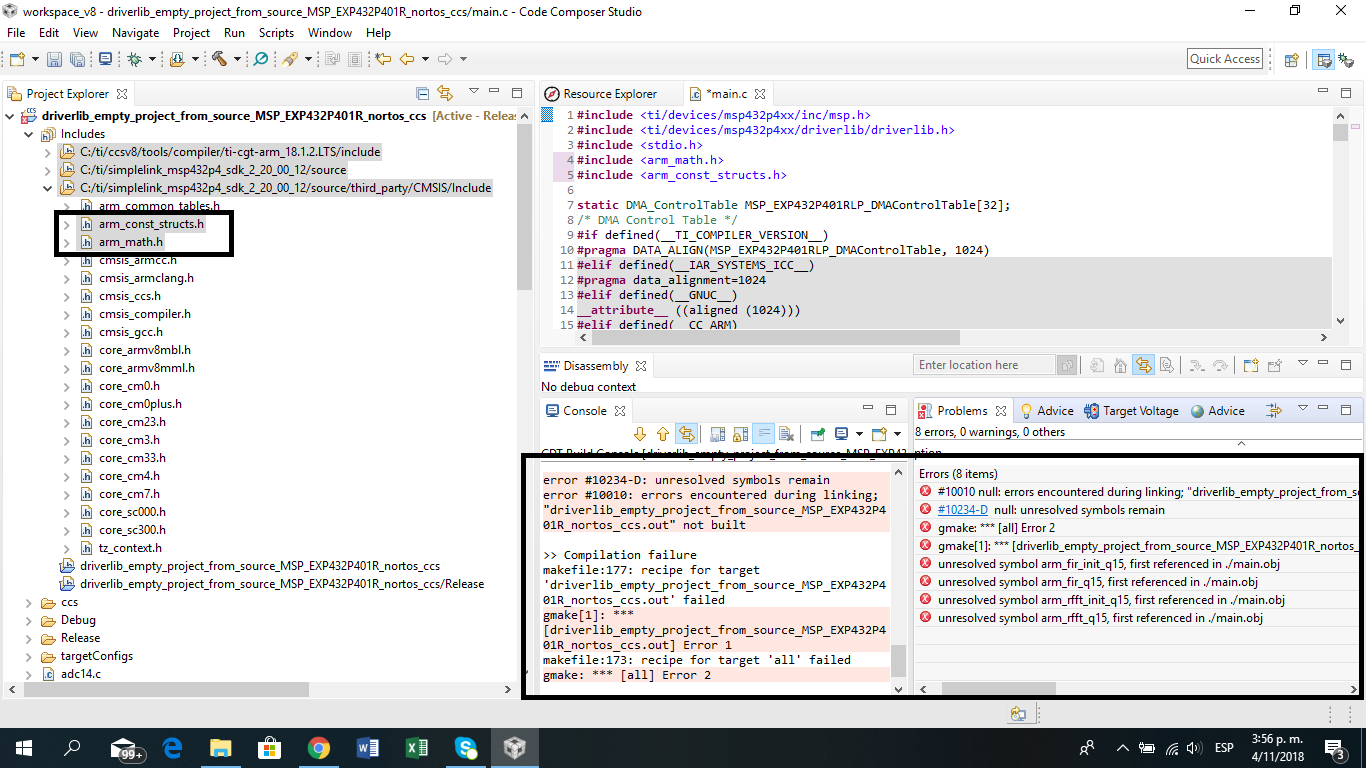Viewport: 1366px width, 768px height.
Task: Open the Run menu
Action: coord(234,33)
